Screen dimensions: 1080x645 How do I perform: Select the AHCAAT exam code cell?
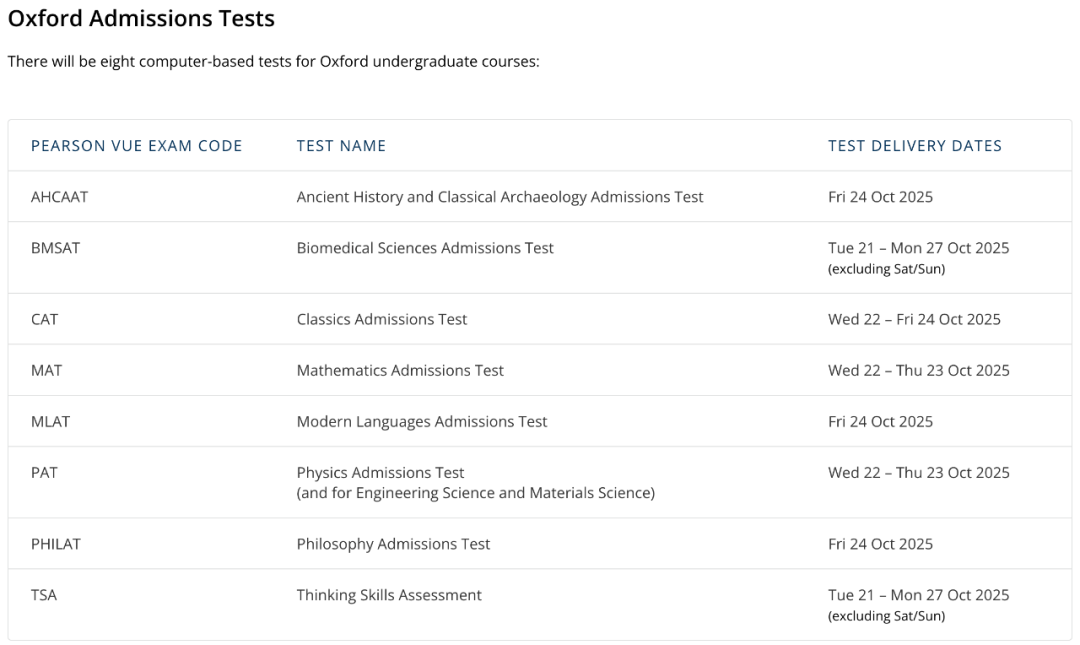[59, 197]
